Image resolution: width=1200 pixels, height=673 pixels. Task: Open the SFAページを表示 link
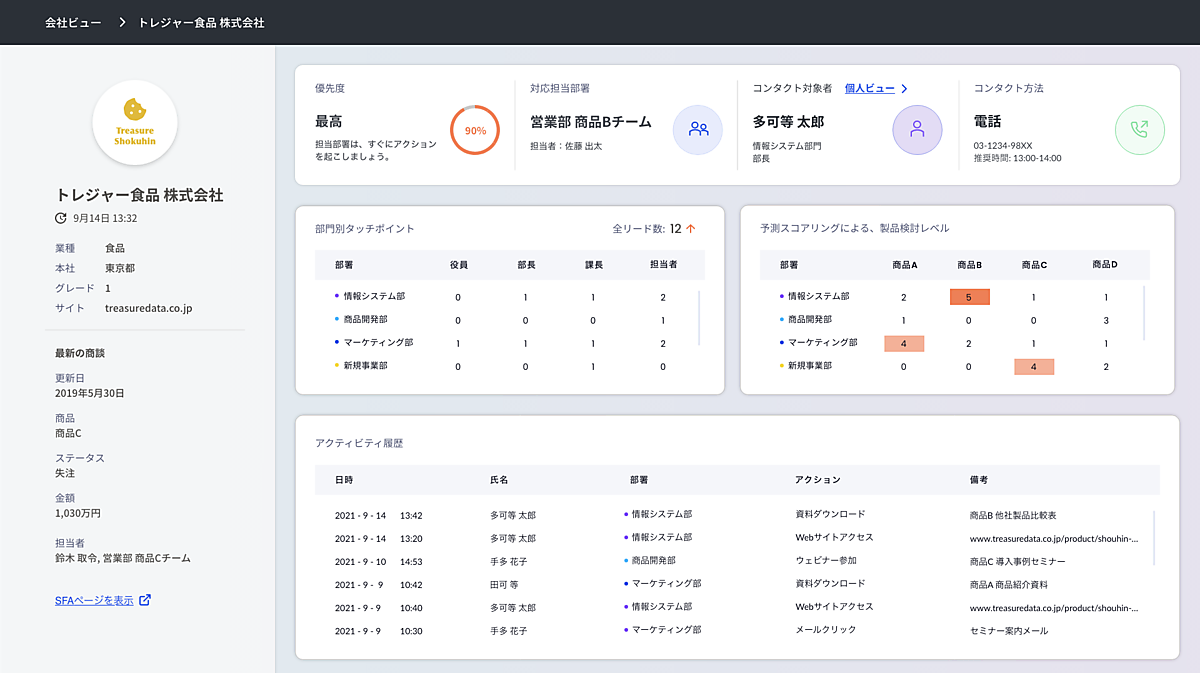pos(94,600)
